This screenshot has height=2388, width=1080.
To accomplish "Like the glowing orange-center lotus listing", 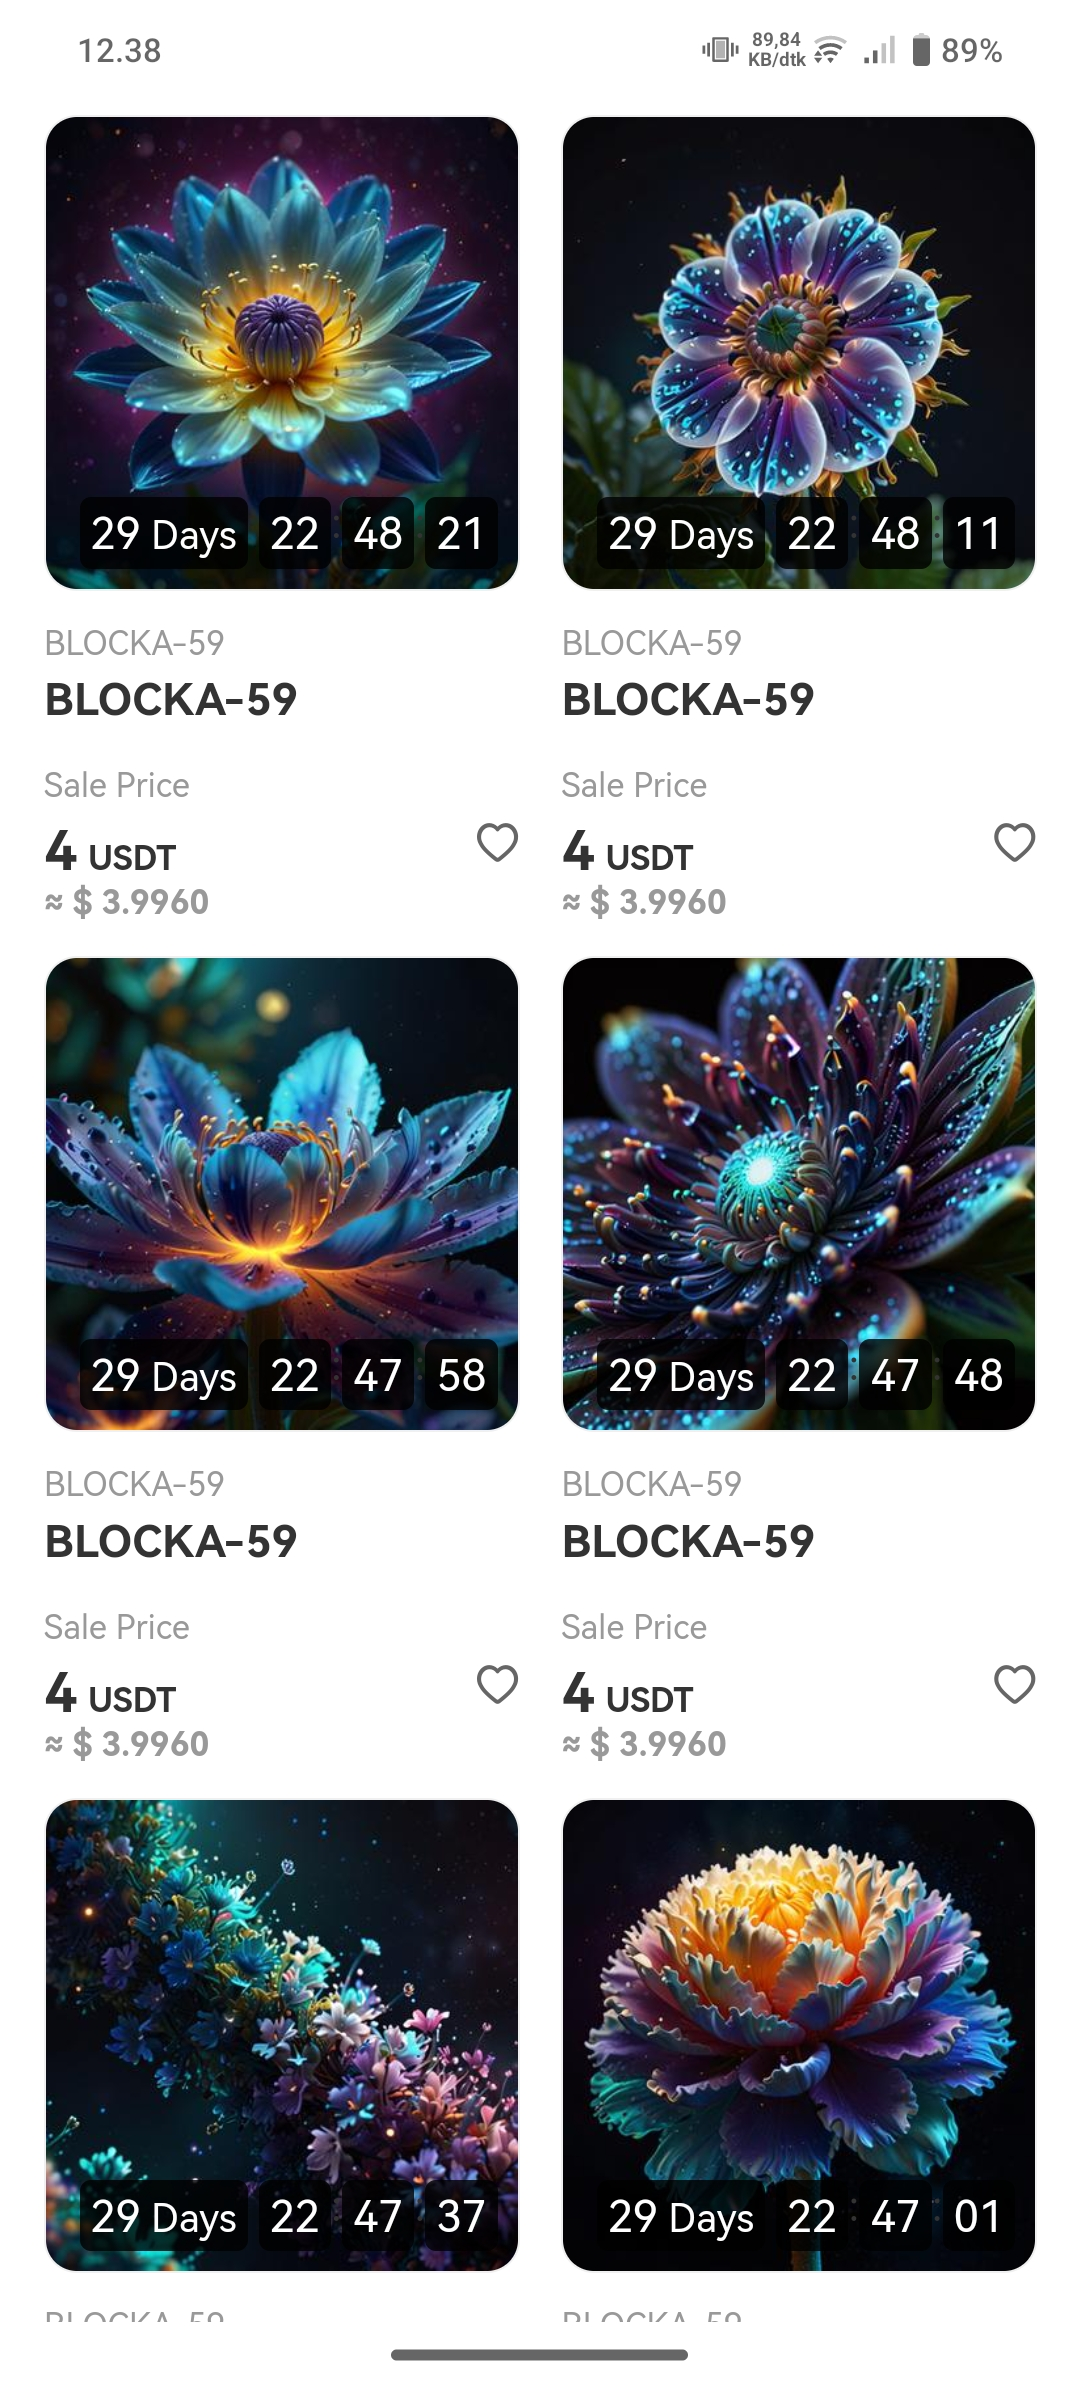I will pyautogui.click(x=497, y=1684).
